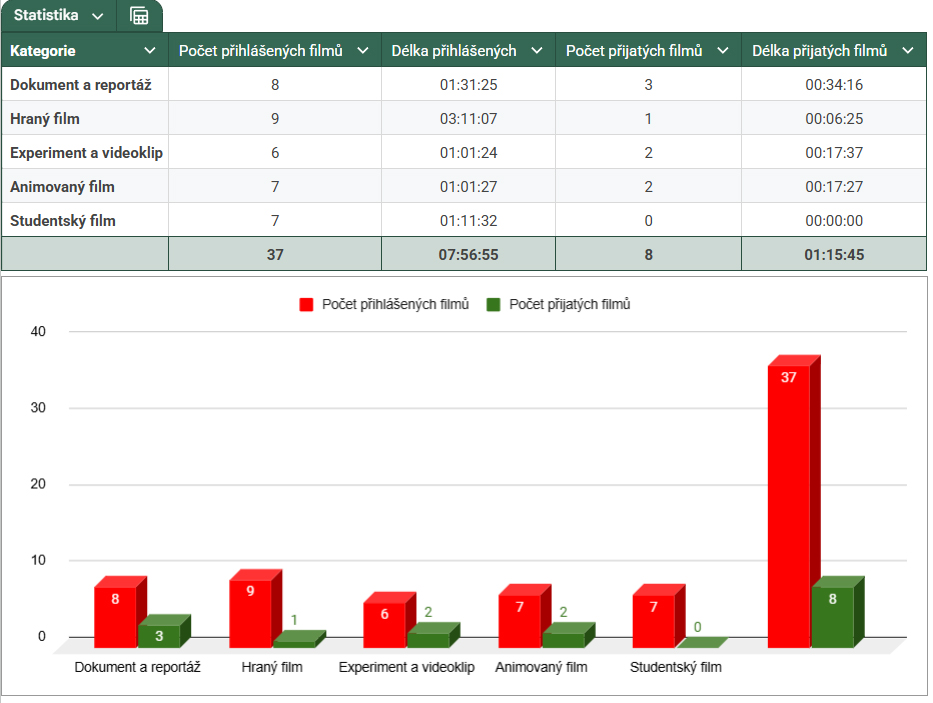The height and width of the screenshot is (703, 933).
Task: Click the total duration cell 01:15:45
Action: pos(833,255)
